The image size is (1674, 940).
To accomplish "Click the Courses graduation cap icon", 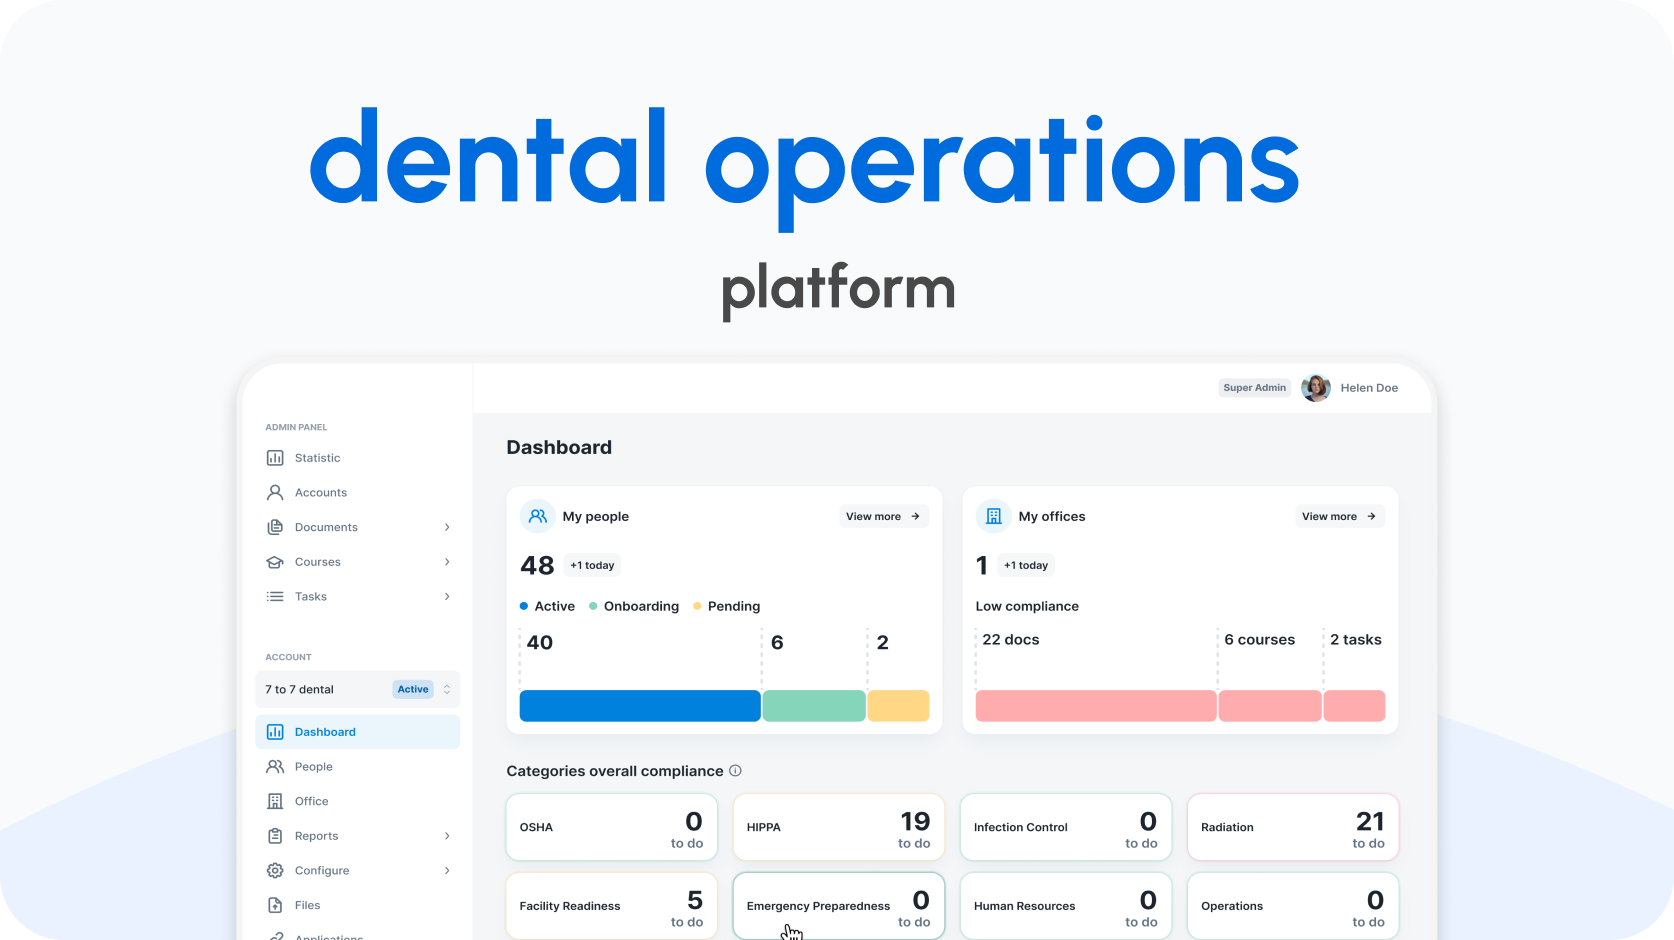I will pos(275,562).
